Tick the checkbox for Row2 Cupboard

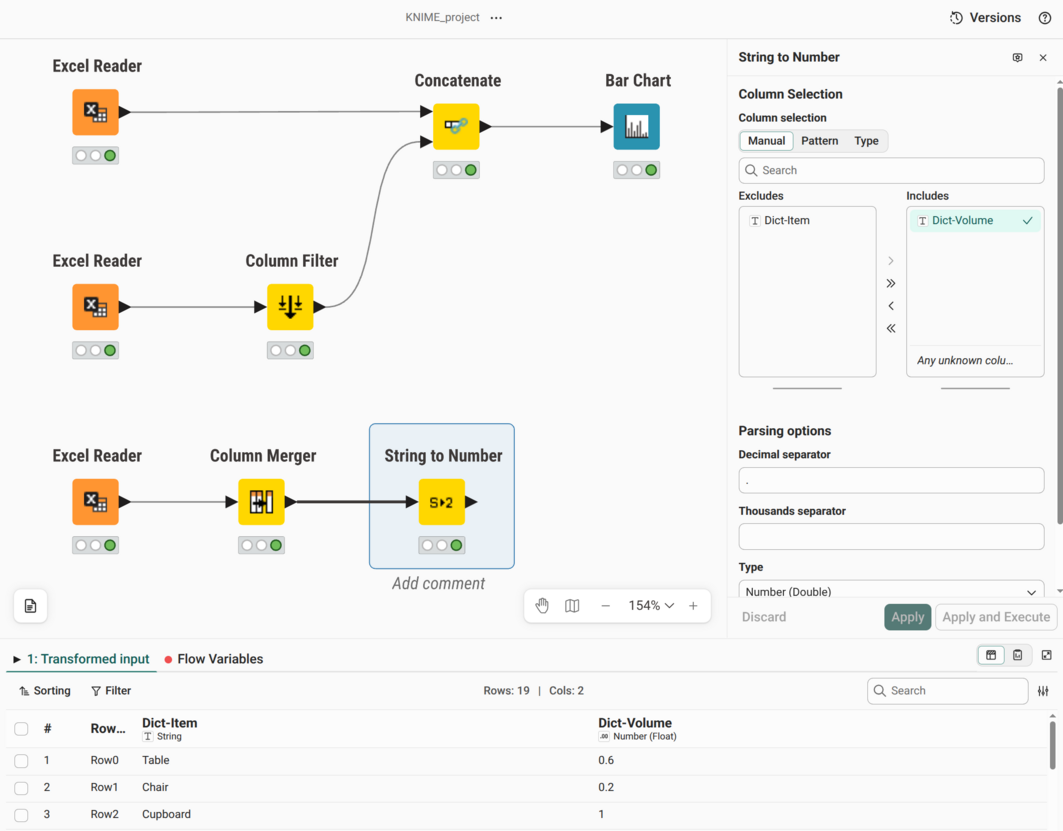(21, 815)
